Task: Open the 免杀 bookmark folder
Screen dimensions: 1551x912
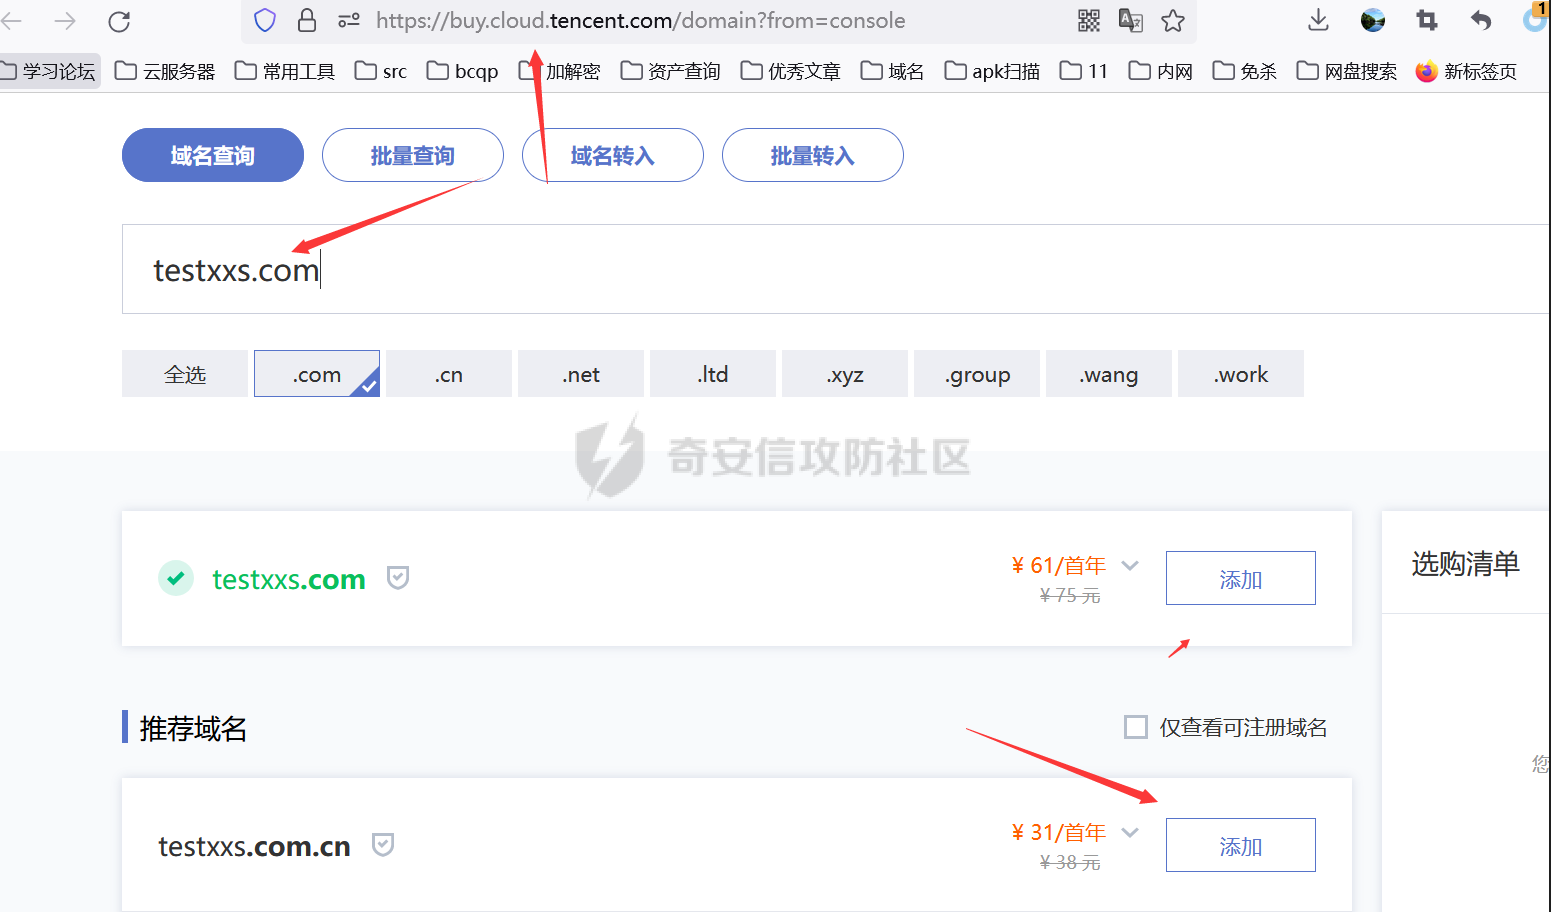Action: (x=1244, y=71)
